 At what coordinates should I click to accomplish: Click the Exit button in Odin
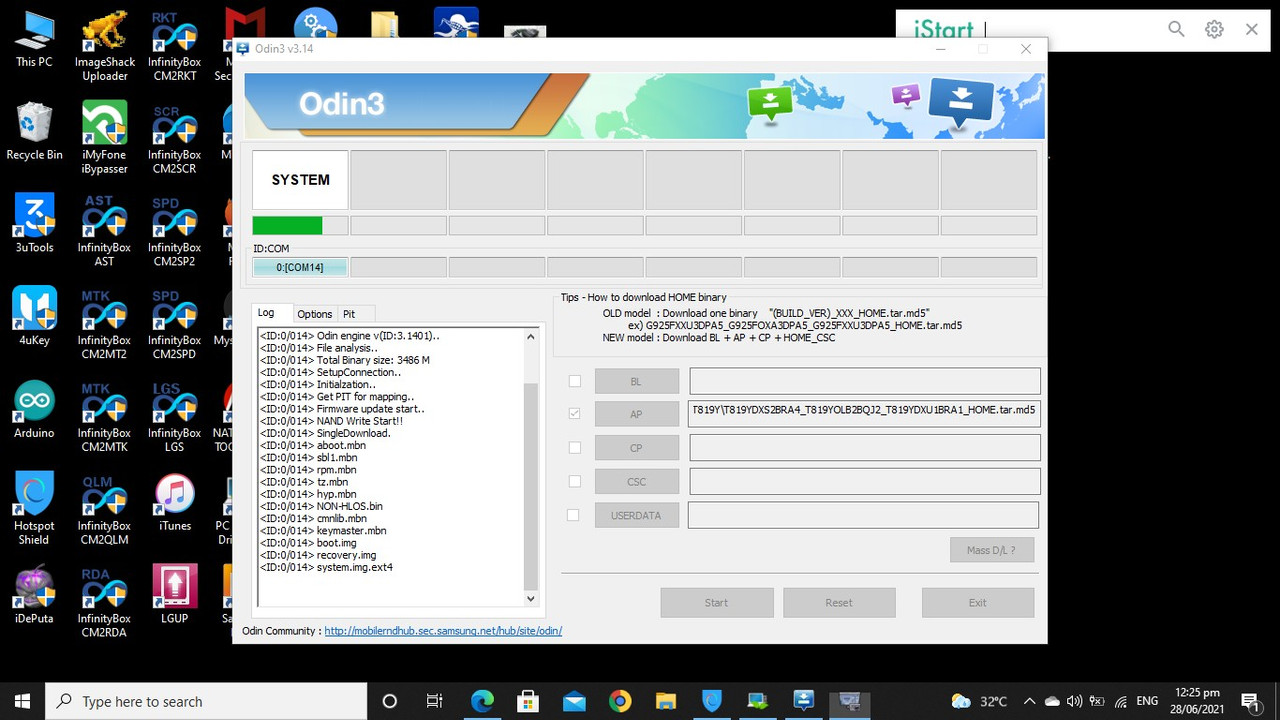pyautogui.click(x=978, y=602)
